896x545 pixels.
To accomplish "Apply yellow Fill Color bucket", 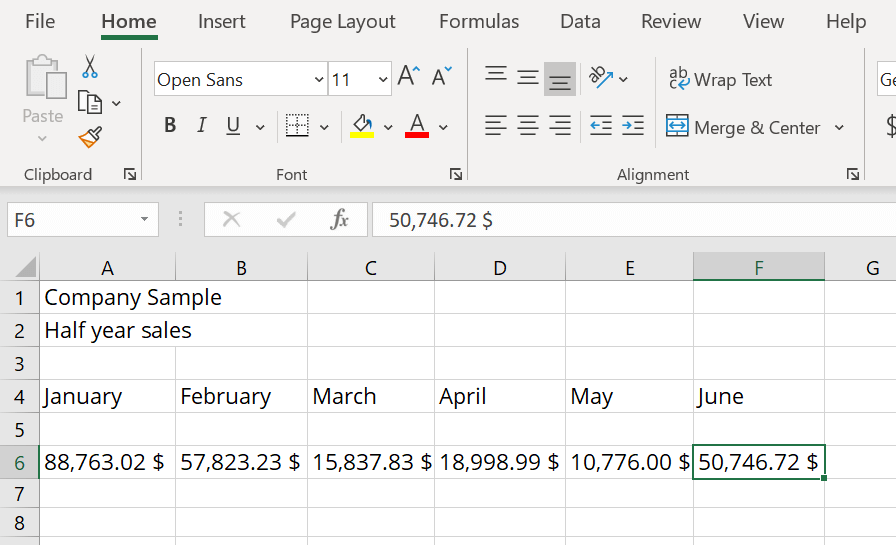I will pos(362,126).
